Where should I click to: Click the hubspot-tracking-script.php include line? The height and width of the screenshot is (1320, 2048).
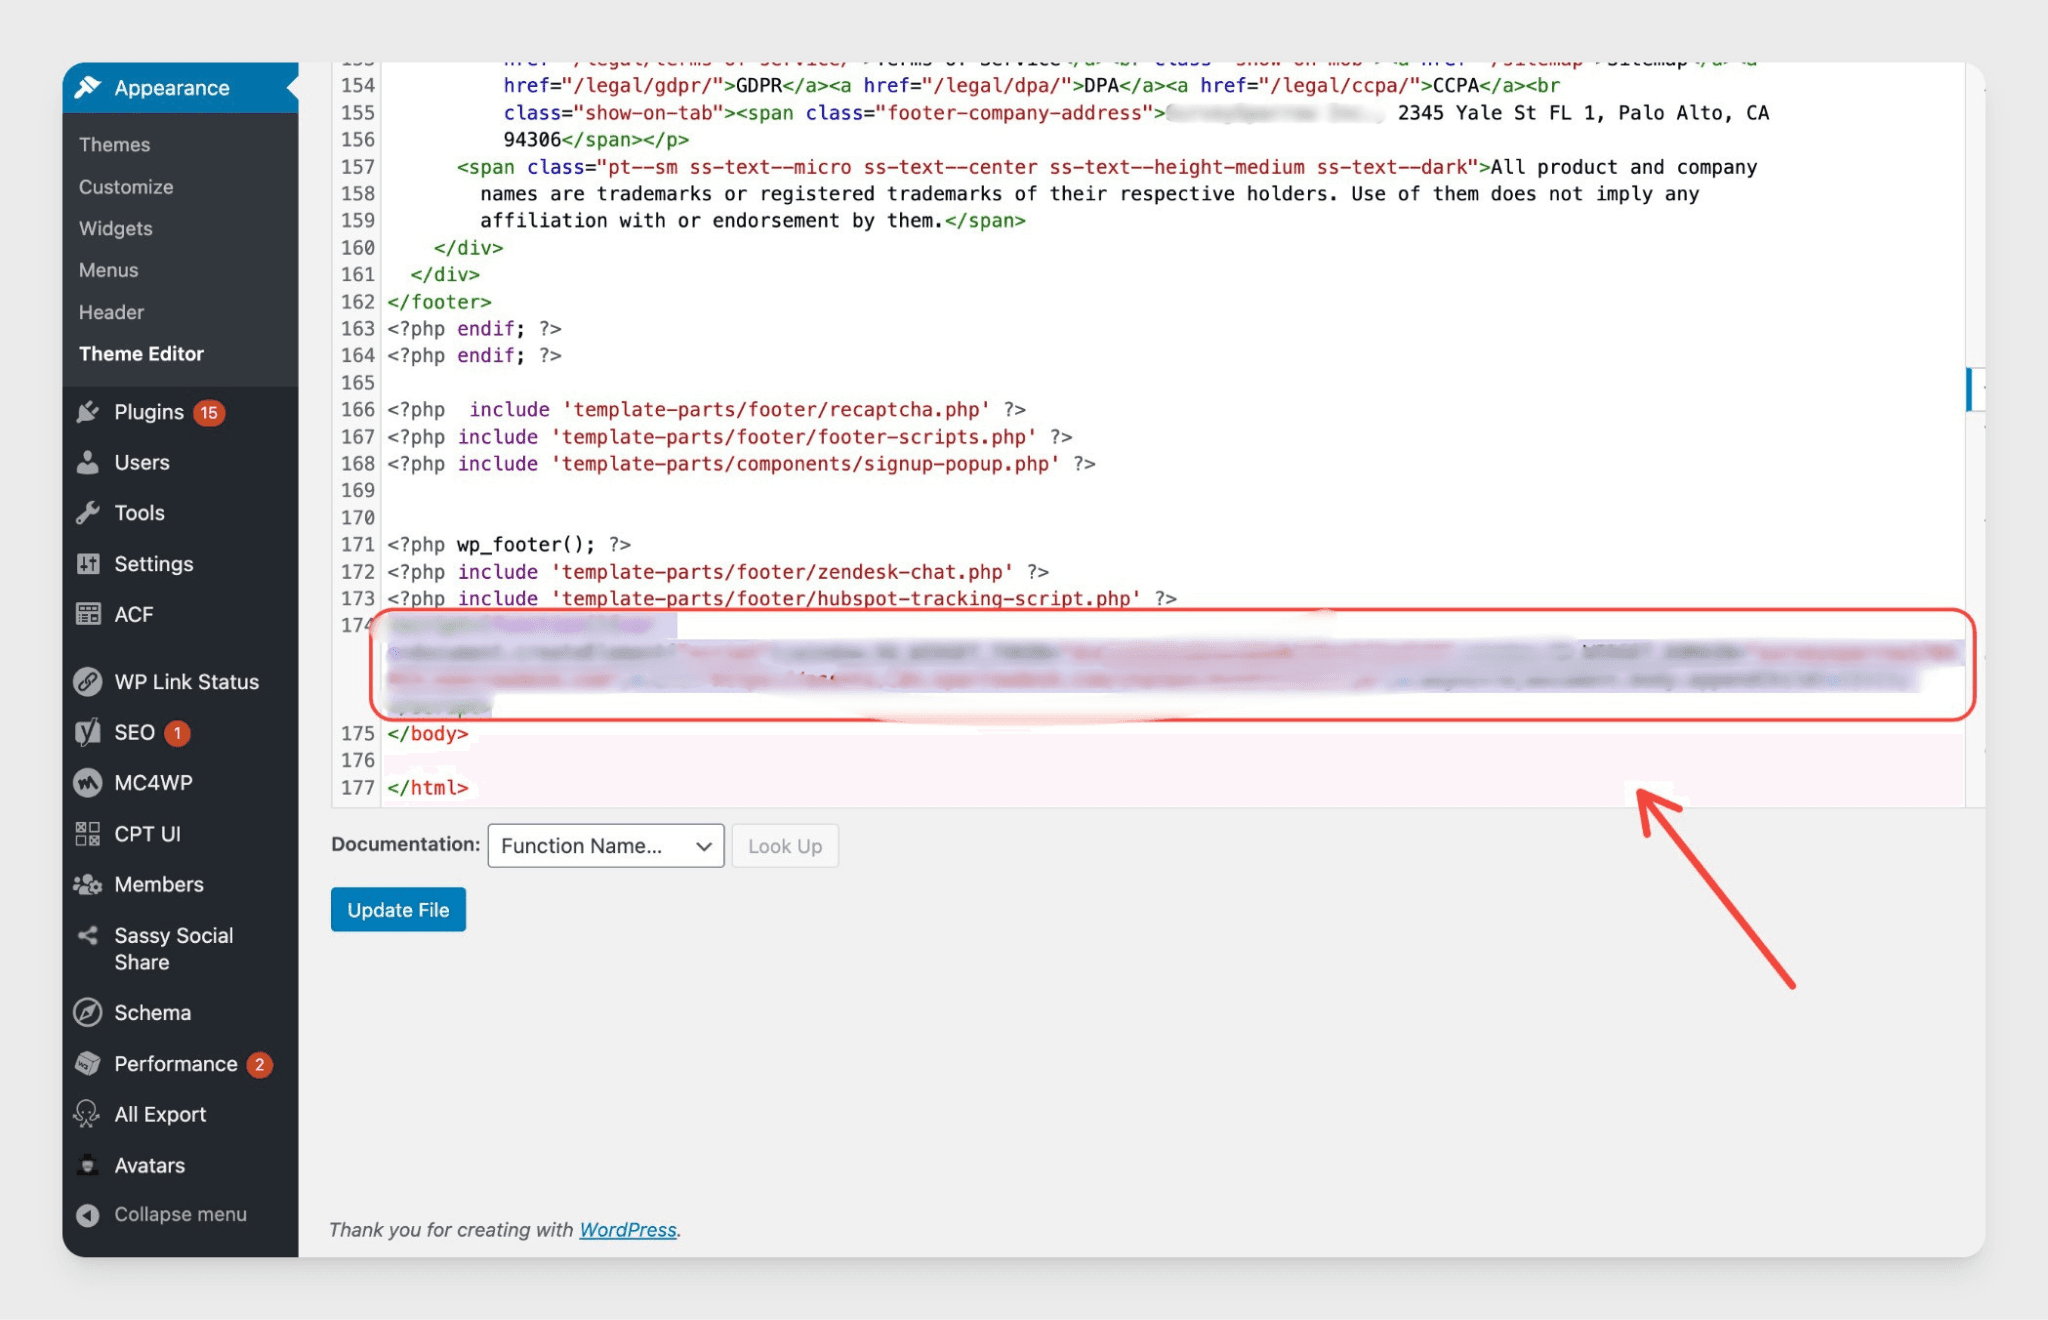point(782,598)
